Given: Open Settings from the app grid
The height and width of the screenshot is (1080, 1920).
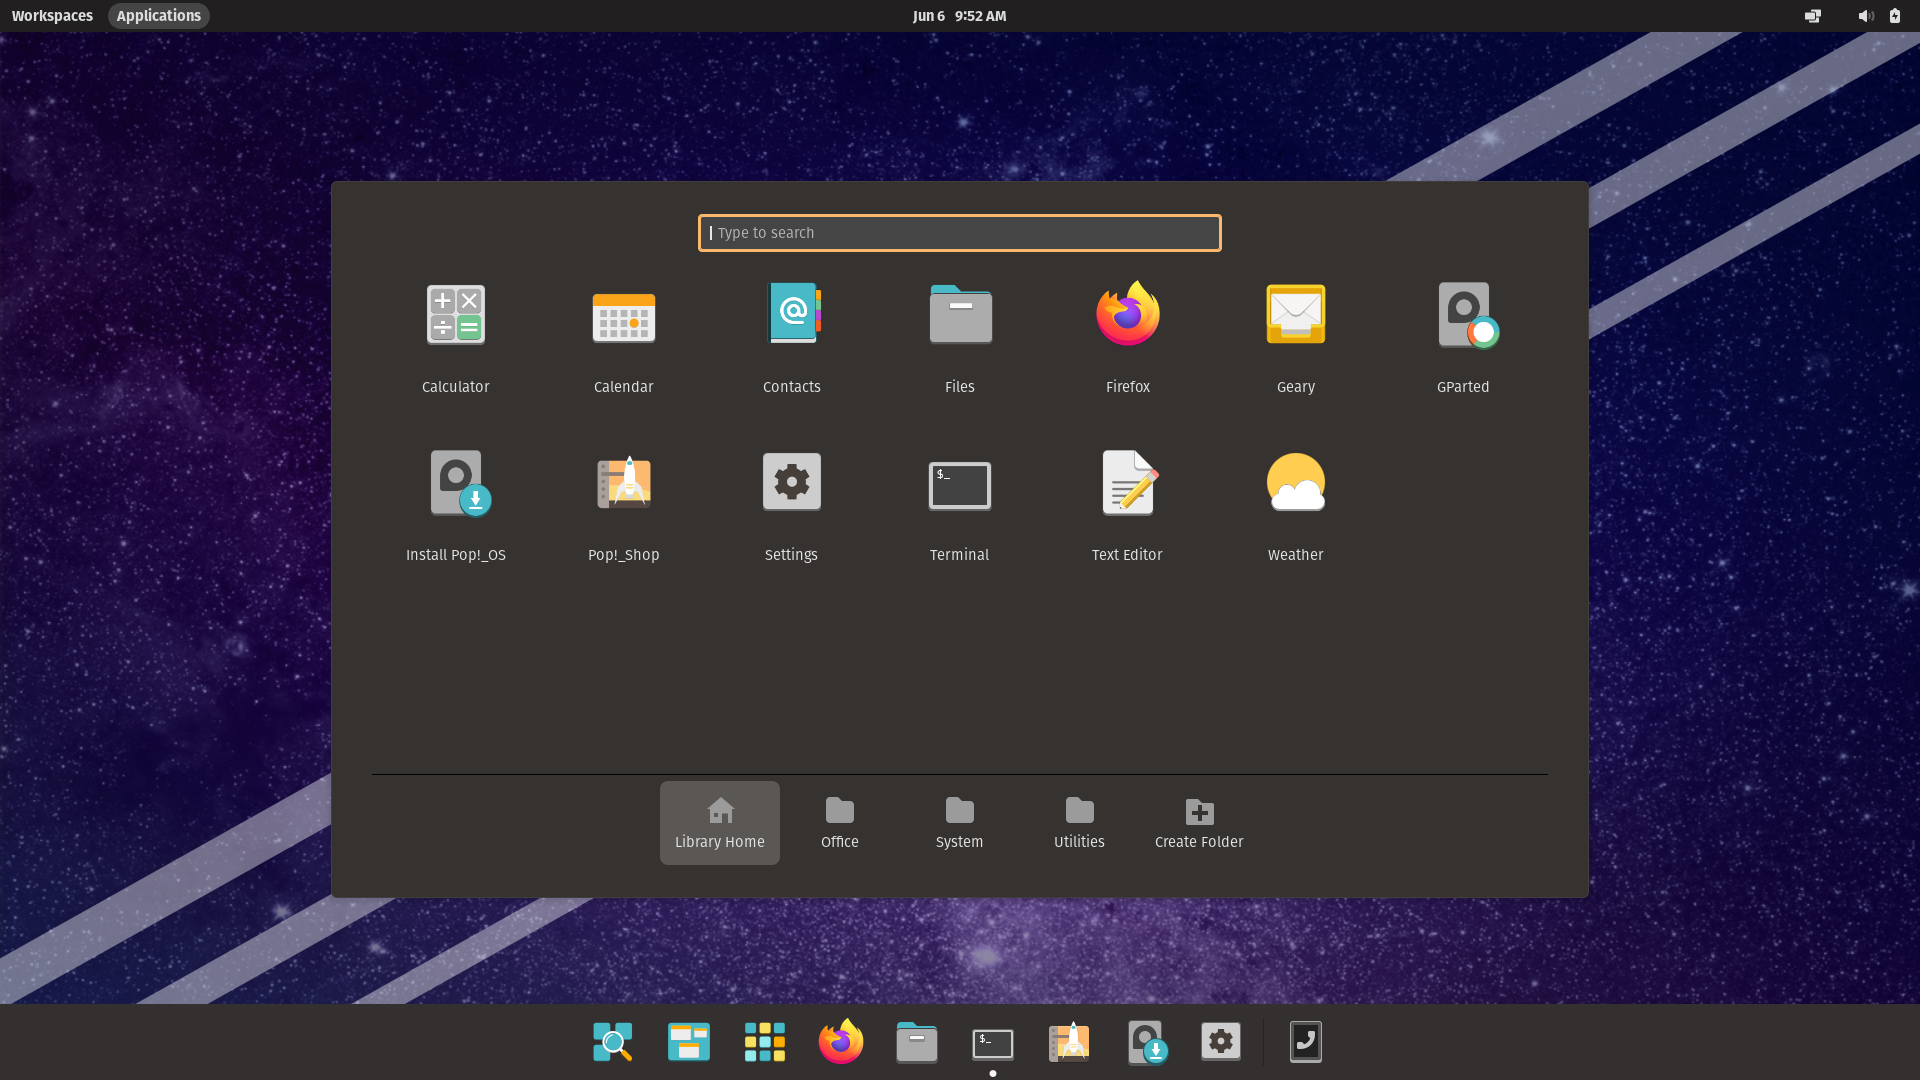Looking at the screenshot, I should pyautogui.click(x=792, y=506).
